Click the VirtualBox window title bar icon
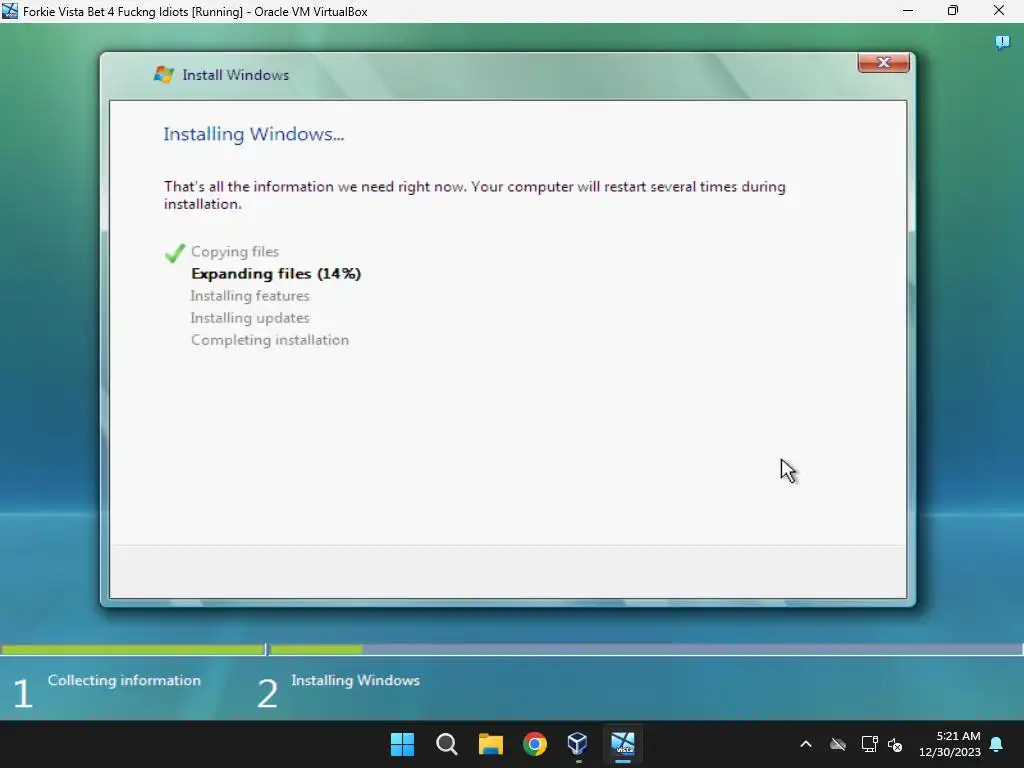This screenshot has width=1024, height=768. click(10, 11)
